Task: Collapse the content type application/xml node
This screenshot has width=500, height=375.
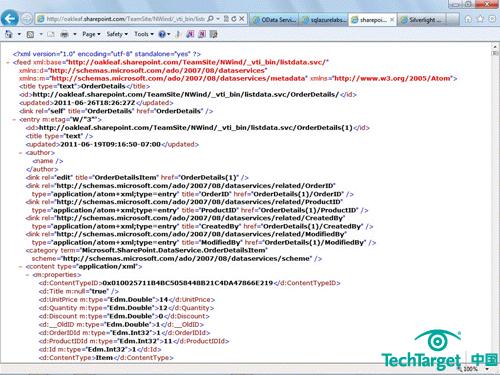Action: [21, 267]
